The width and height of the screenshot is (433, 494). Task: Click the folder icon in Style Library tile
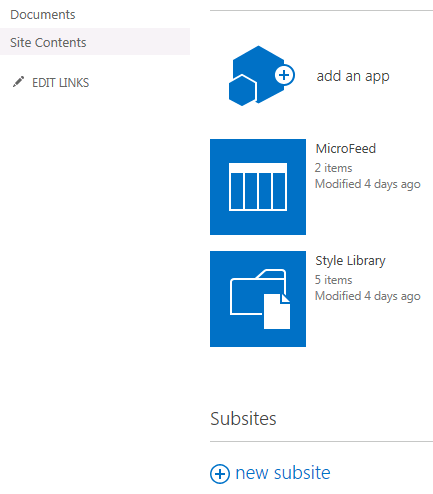point(258,292)
